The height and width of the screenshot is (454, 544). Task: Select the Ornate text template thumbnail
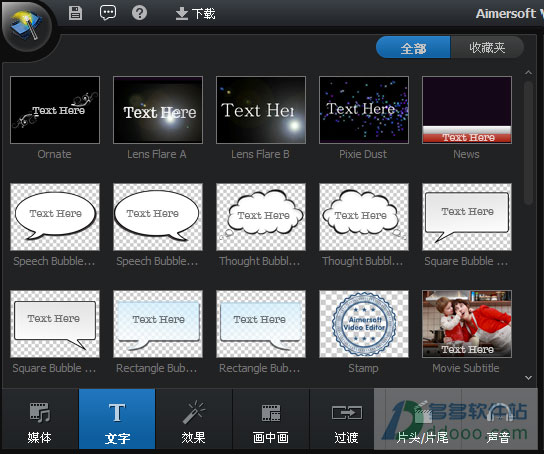(55, 110)
